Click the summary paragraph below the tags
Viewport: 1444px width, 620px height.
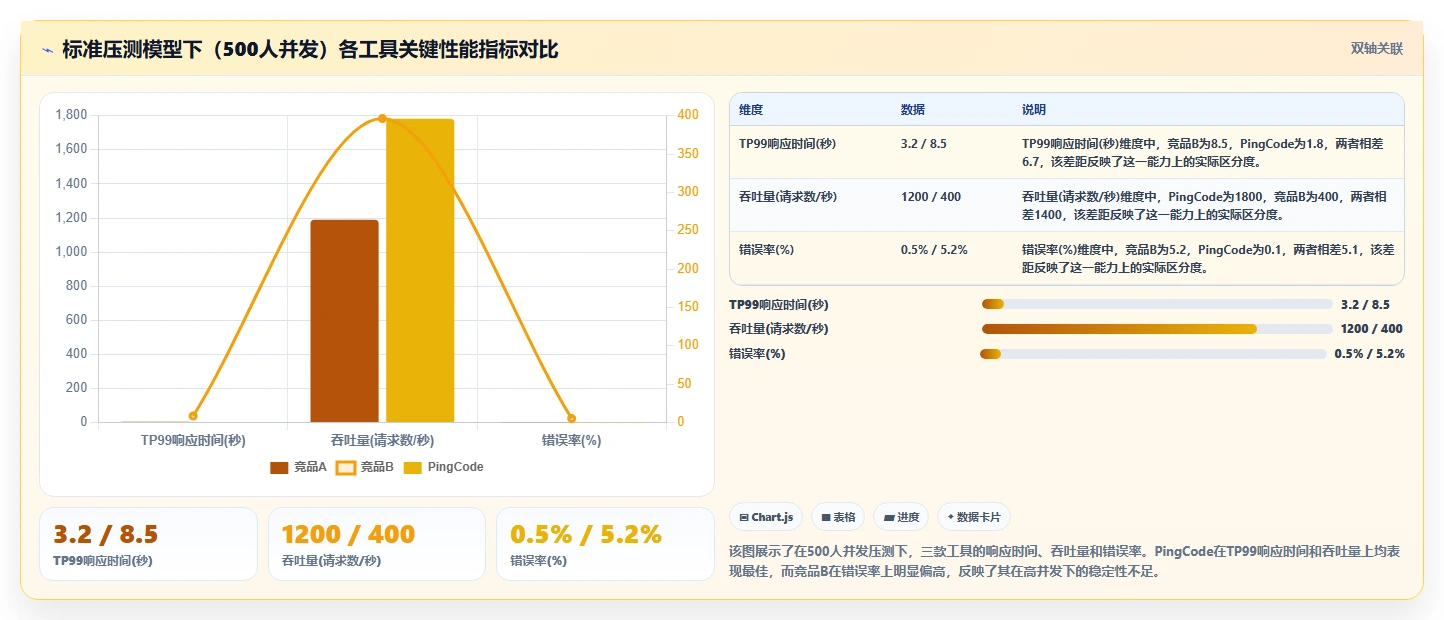pyautogui.click(x=1067, y=562)
